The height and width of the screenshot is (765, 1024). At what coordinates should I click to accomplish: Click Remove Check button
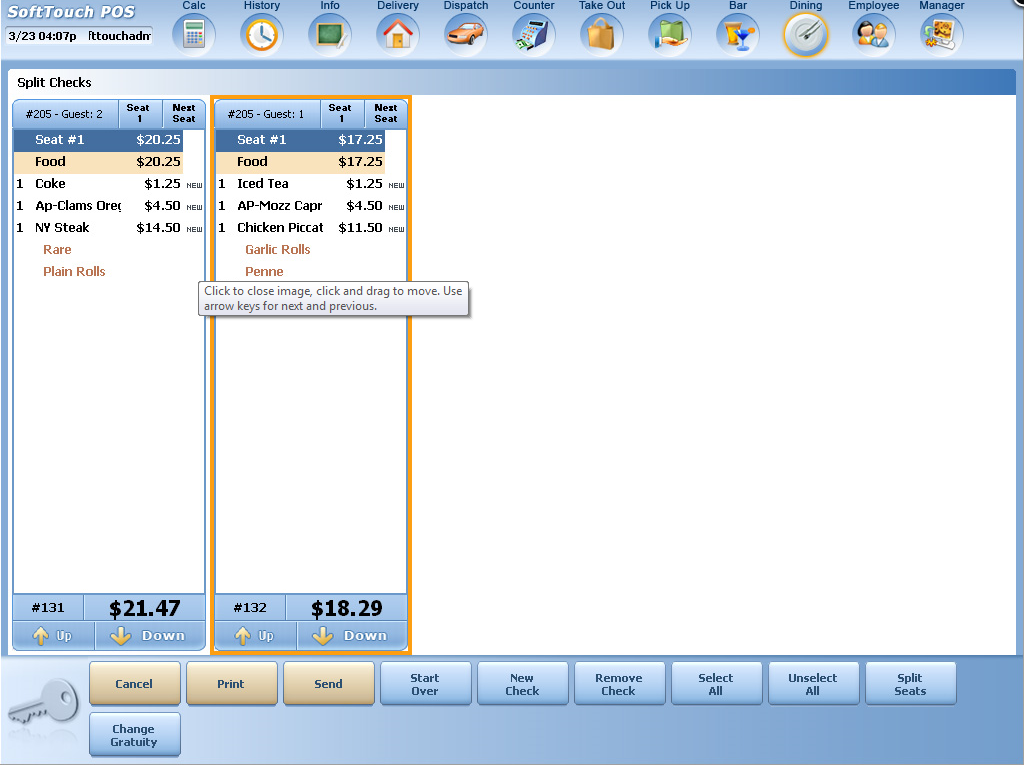pos(619,683)
